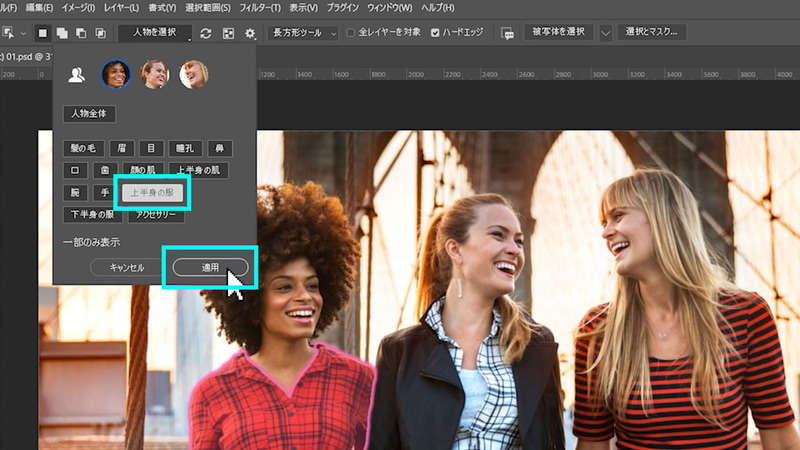This screenshot has width=800, height=450.
Task: Click the refresh object finder icon
Action: click(206, 33)
